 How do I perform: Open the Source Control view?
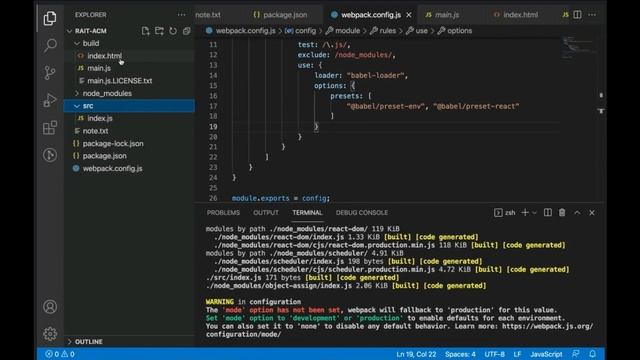[x=50, y=73]
